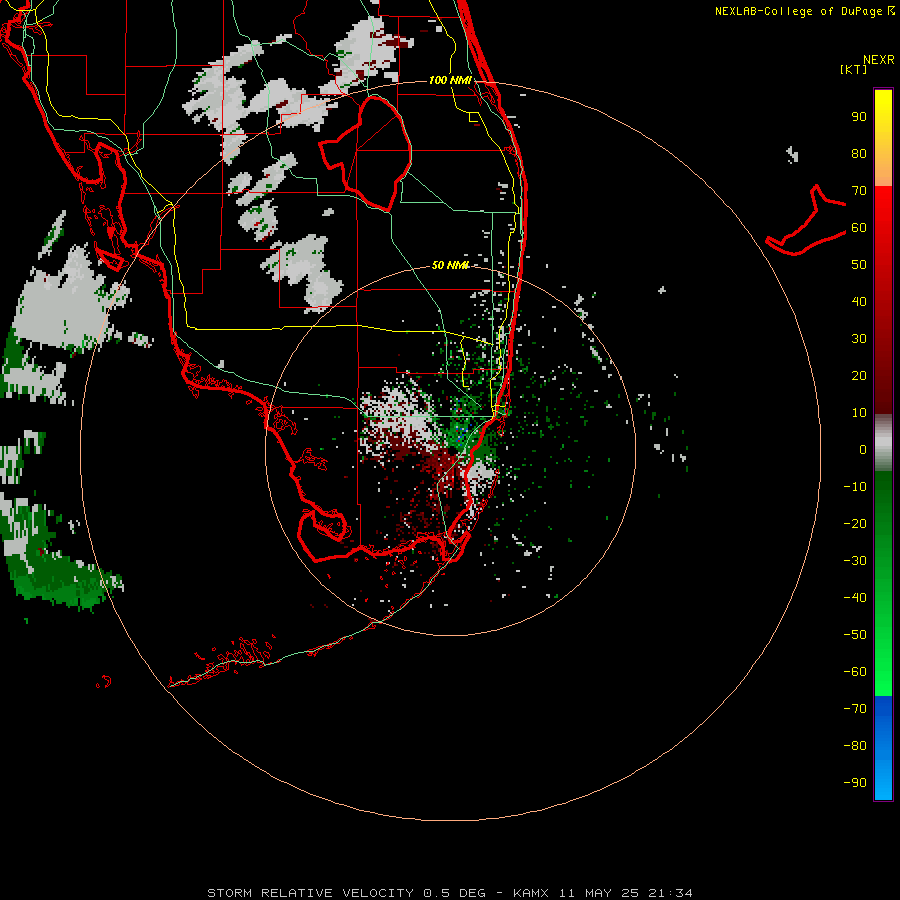The image size is (900, 900).
Task: Click the Bahamas island outline east of Florida
Action: click(806, 220)
